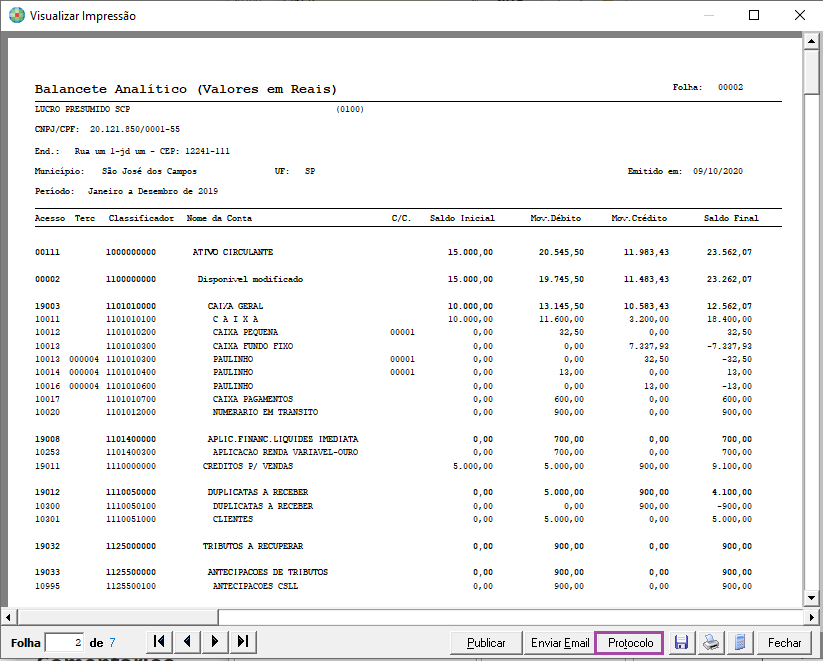This screenshot has height=661, width=823.
Task: Click the Classificador column header
Action: pyautogui.click(x=141, y=218)
